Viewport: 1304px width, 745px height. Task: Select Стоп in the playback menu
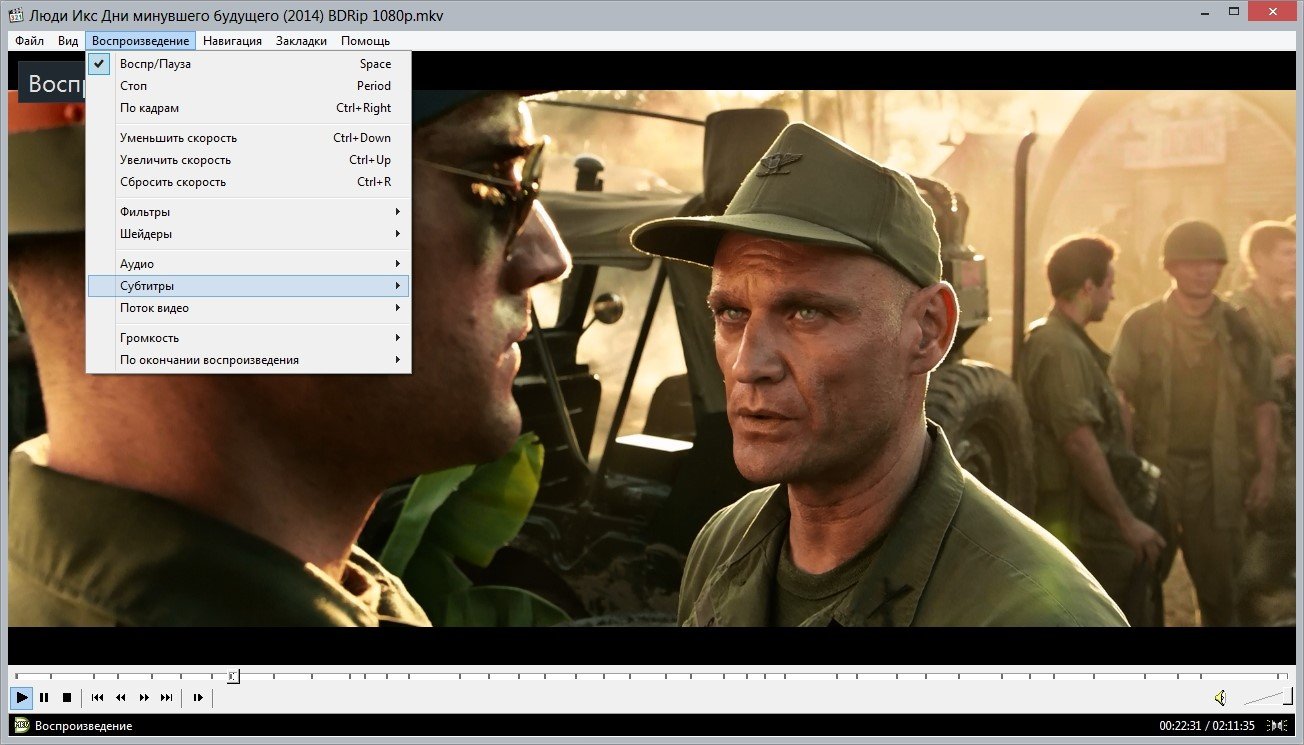[x=249, y=86]
